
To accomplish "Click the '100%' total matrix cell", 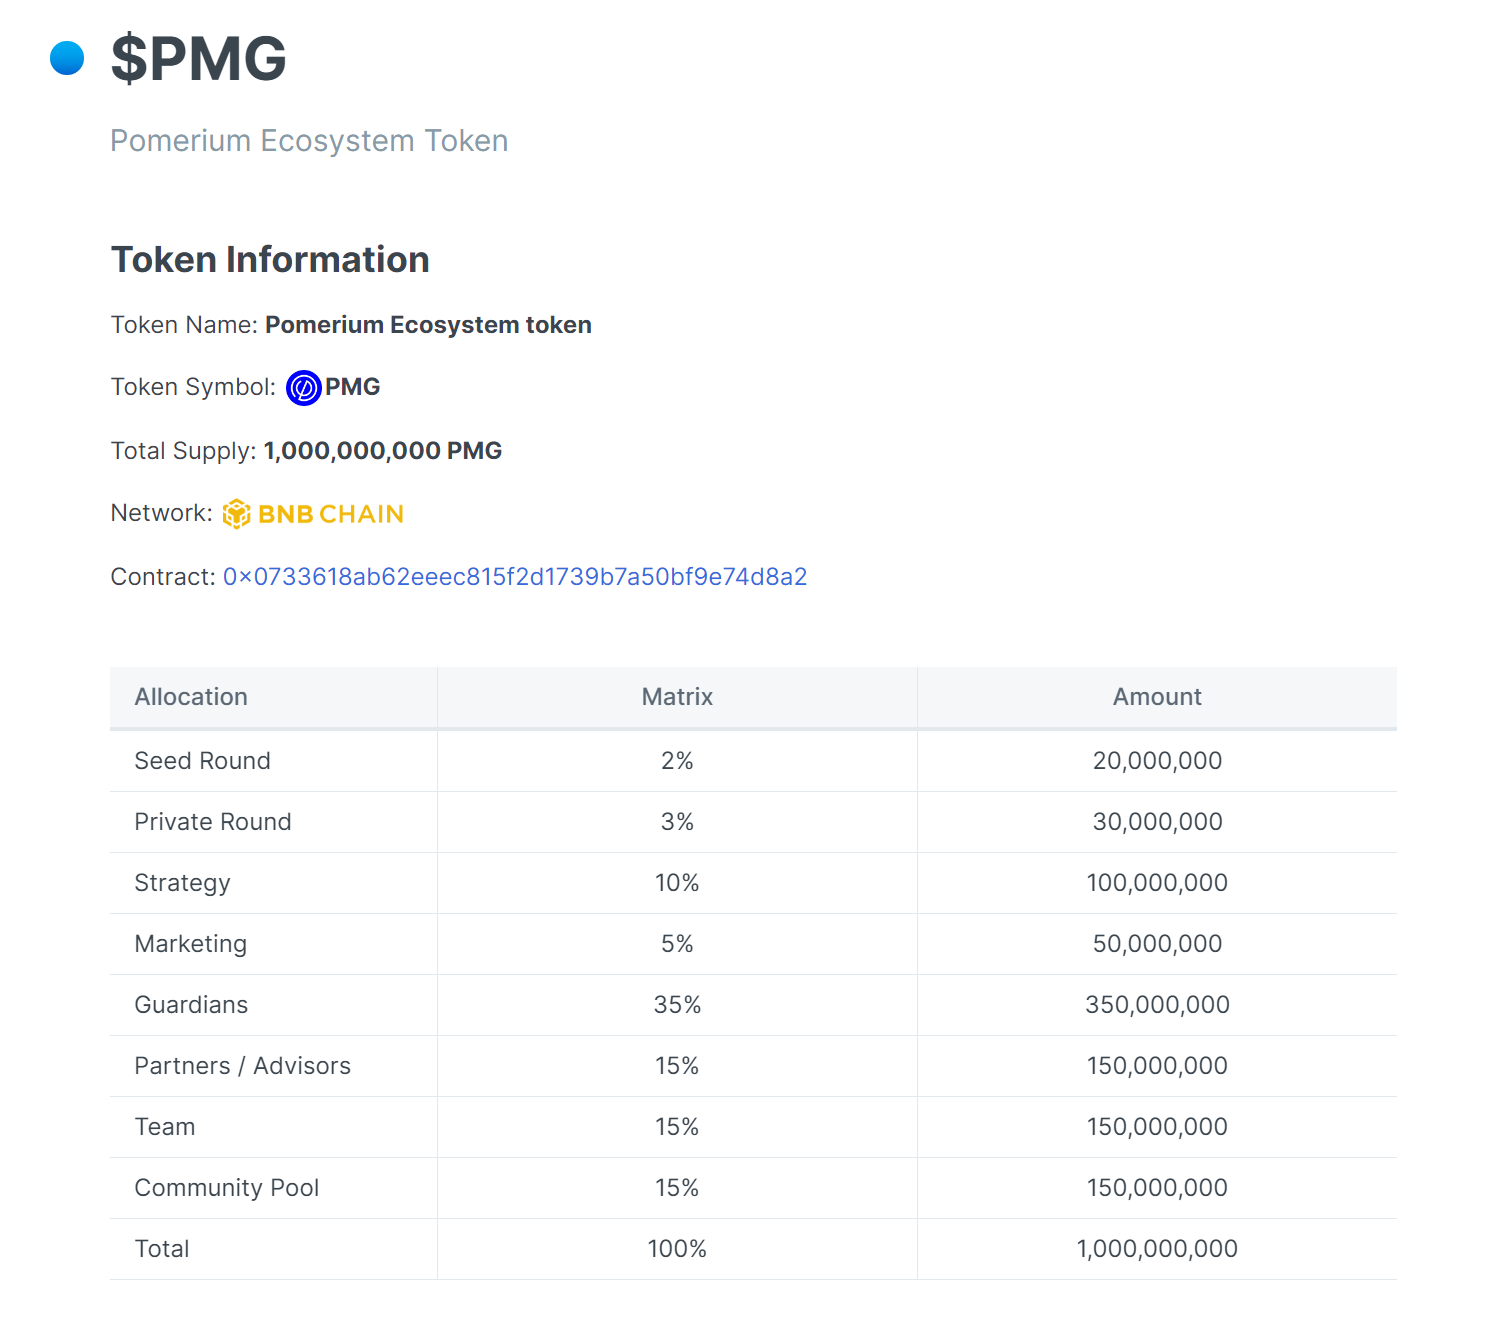I will (677, 1249).
